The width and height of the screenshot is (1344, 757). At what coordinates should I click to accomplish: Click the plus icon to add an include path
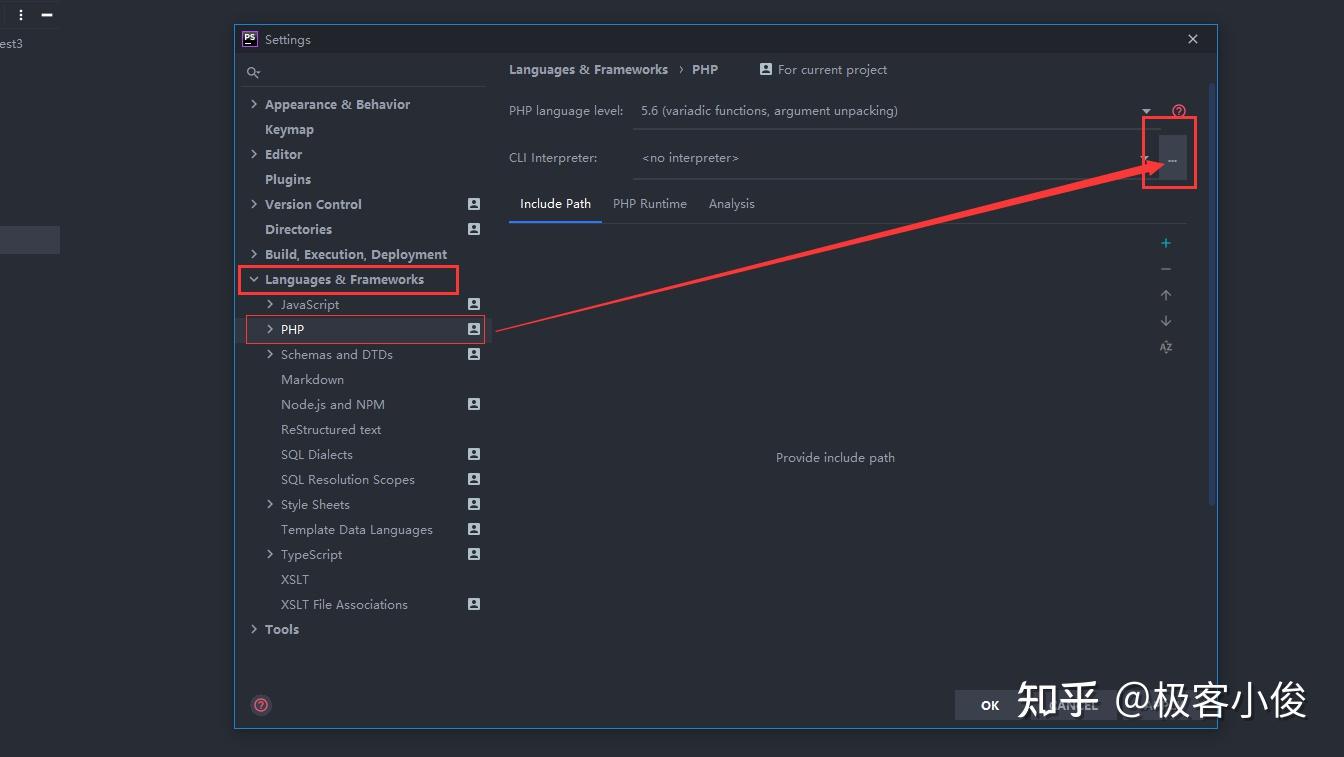1165,242
